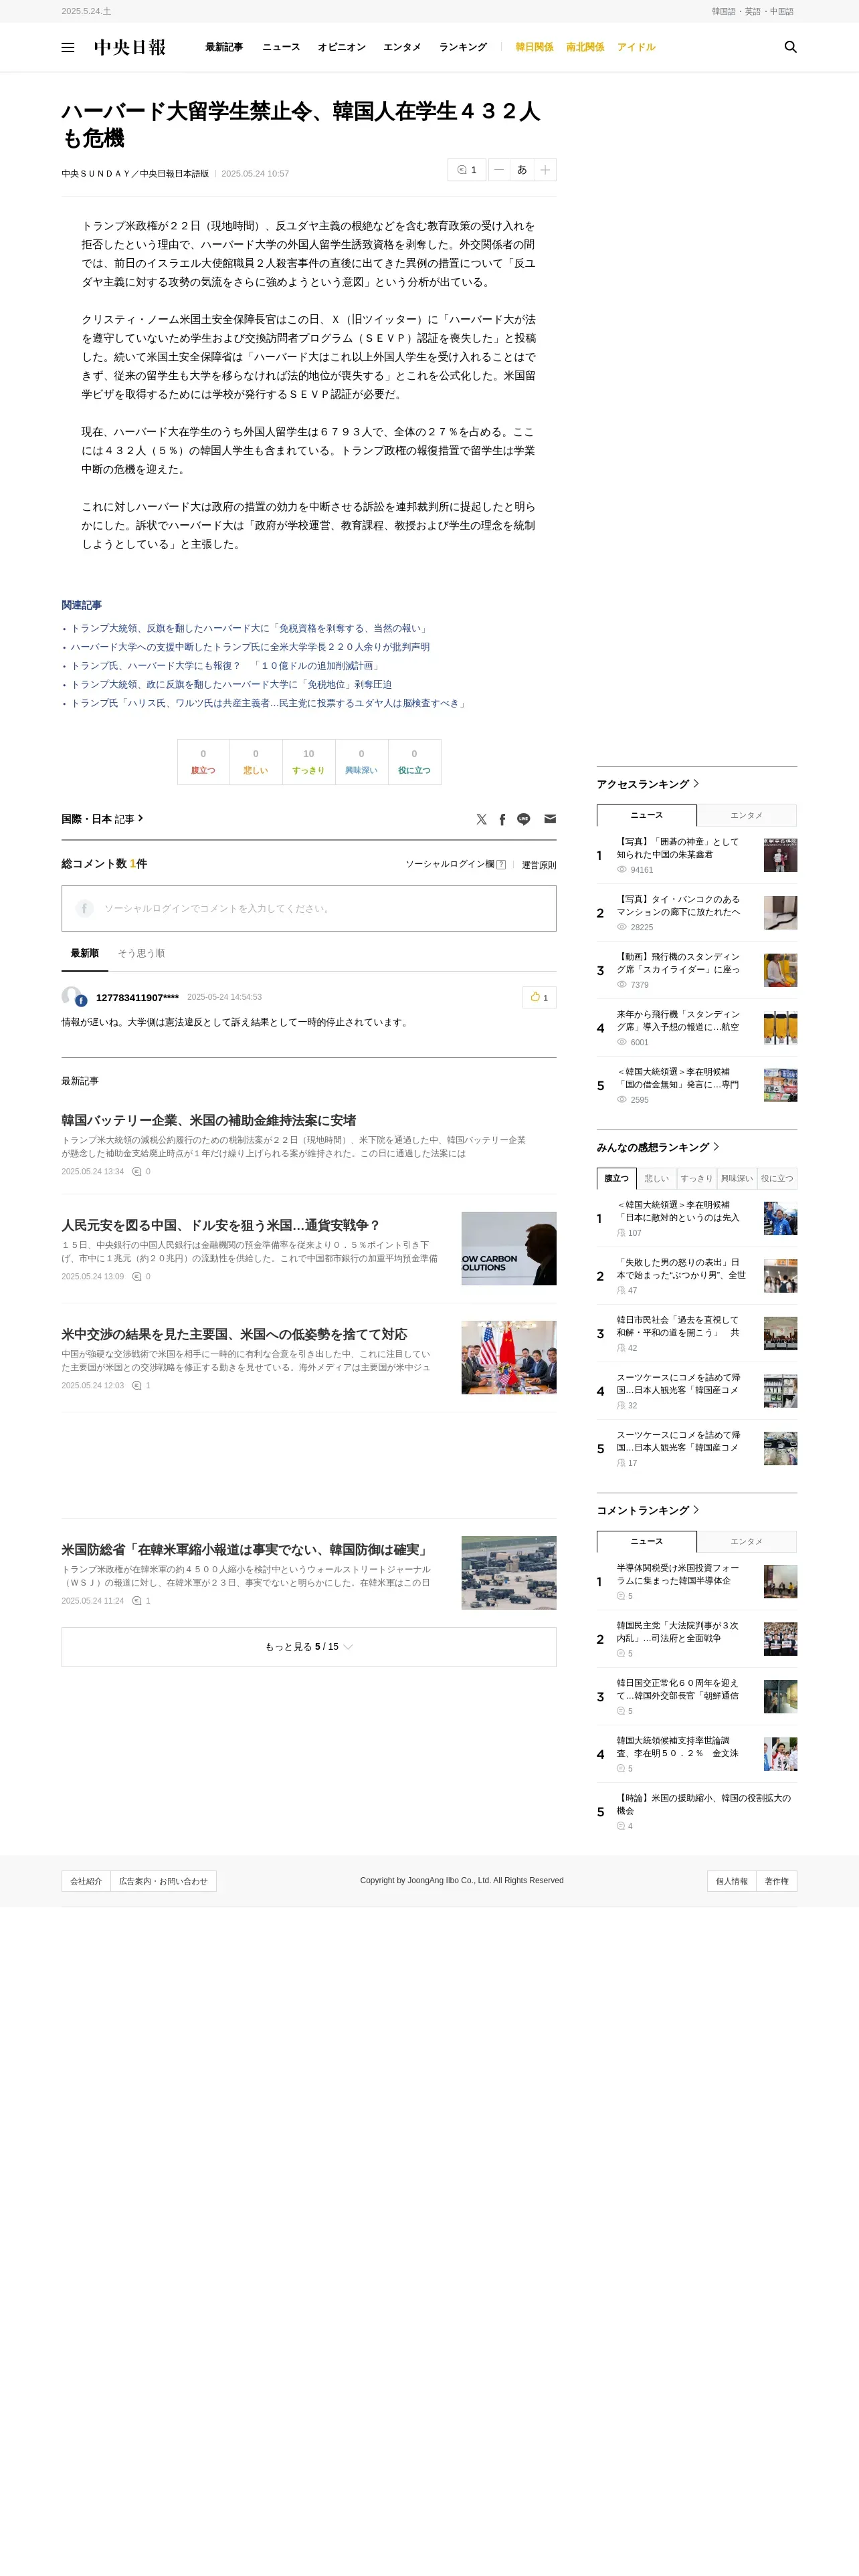Decrease font size with minus button

(x=499, y=170)
